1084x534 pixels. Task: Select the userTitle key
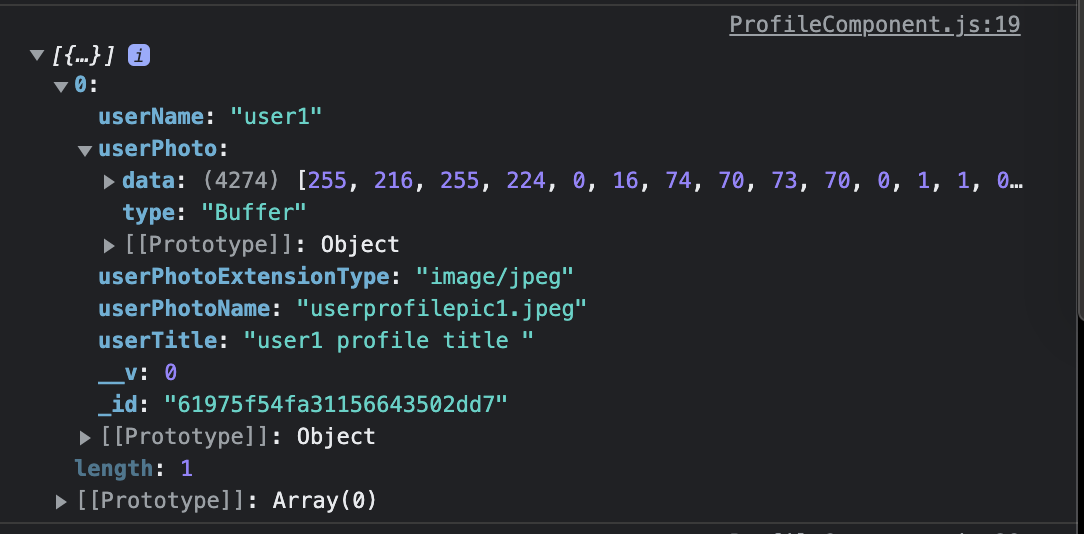(x=158, y=340)
